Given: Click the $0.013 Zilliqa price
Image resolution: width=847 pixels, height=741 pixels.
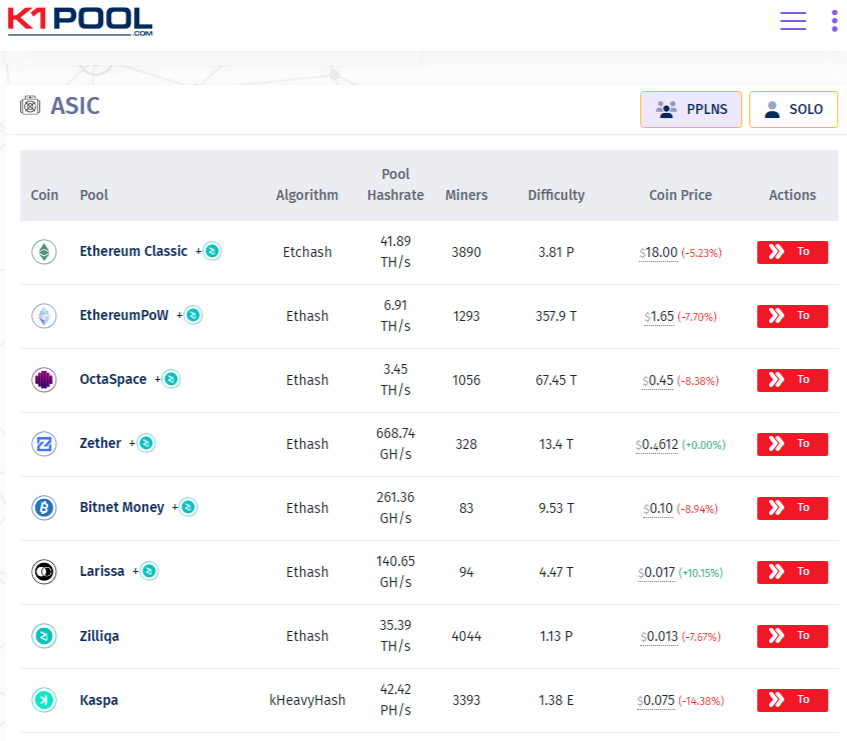Looking at the screenshot, I should [659, 636].
